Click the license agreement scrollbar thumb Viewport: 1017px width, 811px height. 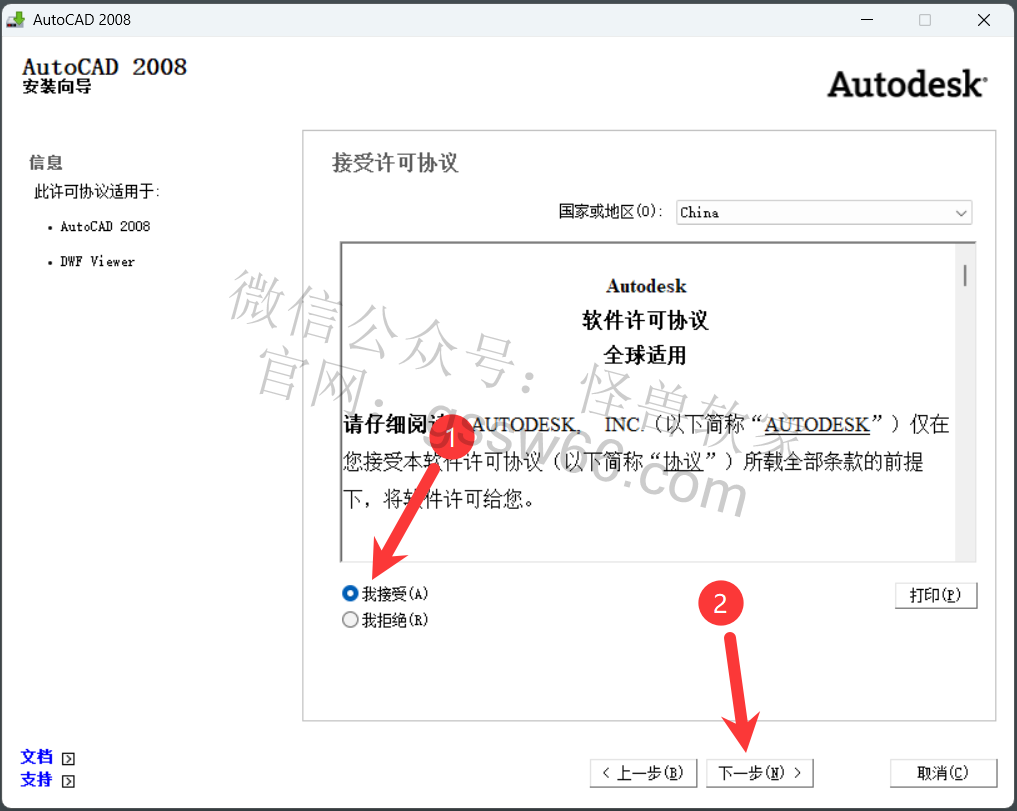coord(965,275)
